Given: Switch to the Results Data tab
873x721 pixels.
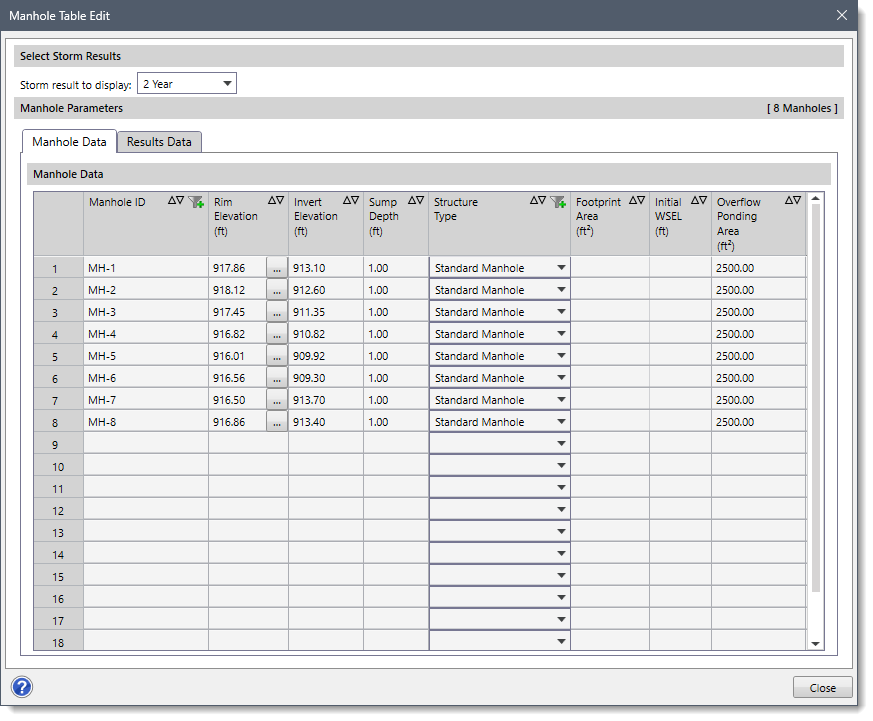Looking at the screenshot, I should tap(158, 141).
